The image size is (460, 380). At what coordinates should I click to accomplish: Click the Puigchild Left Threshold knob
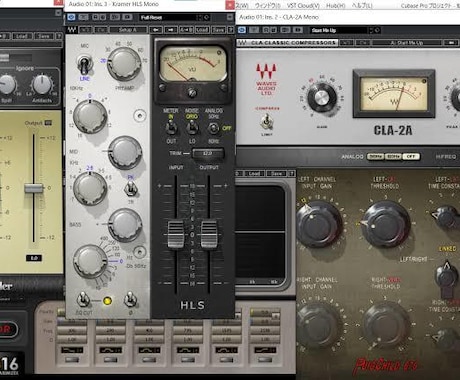(386, 224)
